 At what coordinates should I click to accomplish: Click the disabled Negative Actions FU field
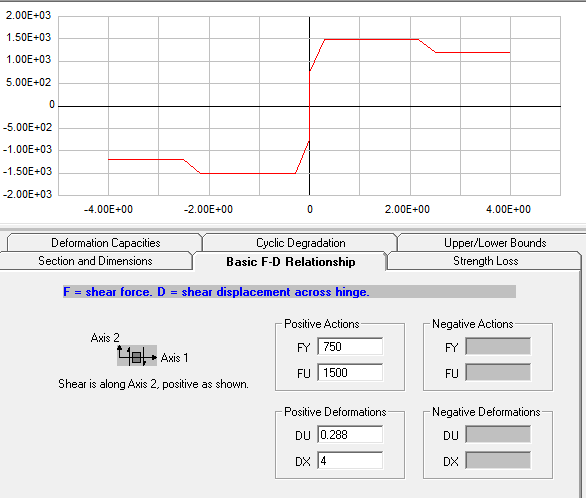coord(498,372)
